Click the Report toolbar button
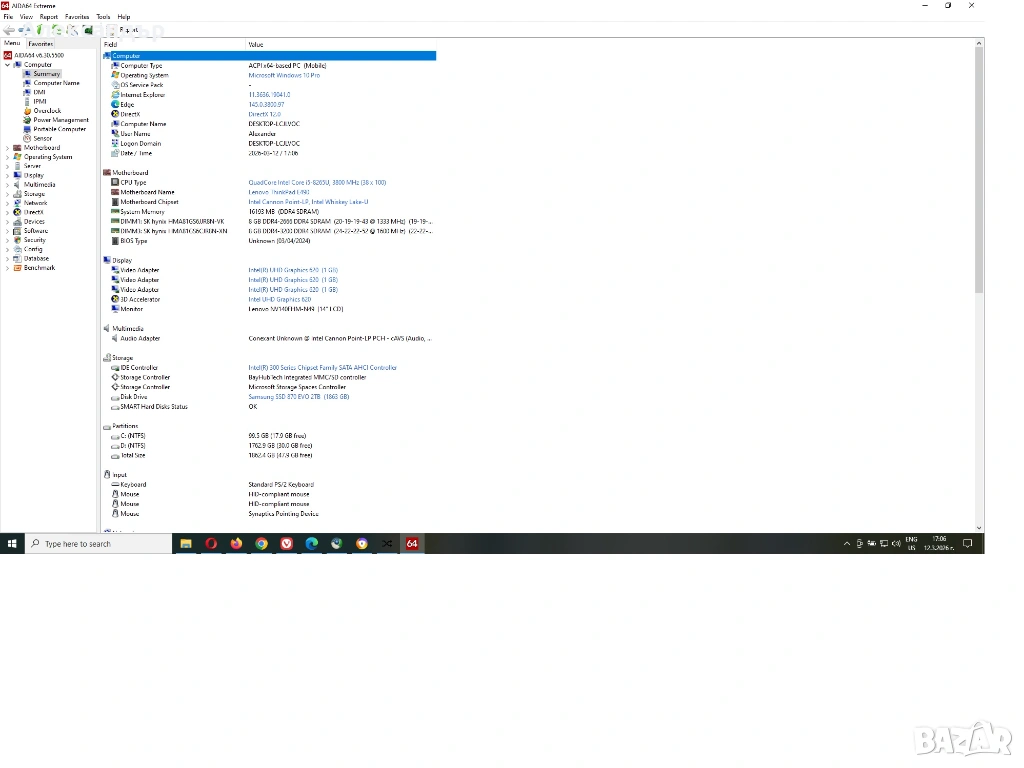 pyautogui.click(x=129, y=30)
